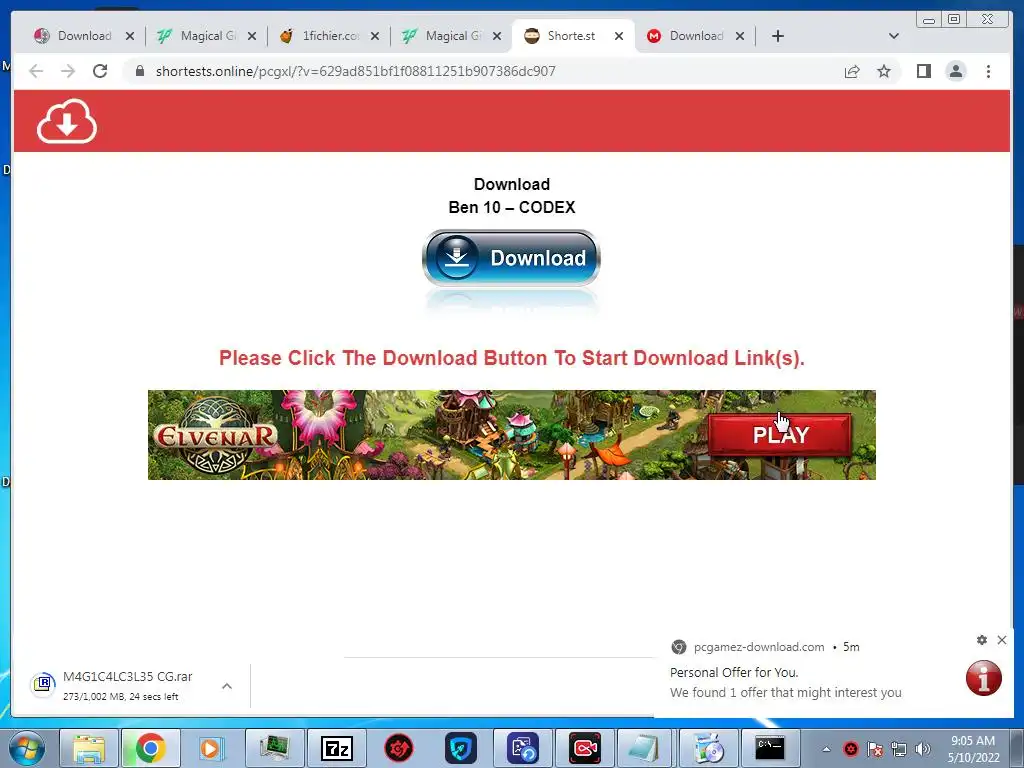Click the white cloud download logo
This screenshot has height=768, width=1024.
[x=67, y=121]
